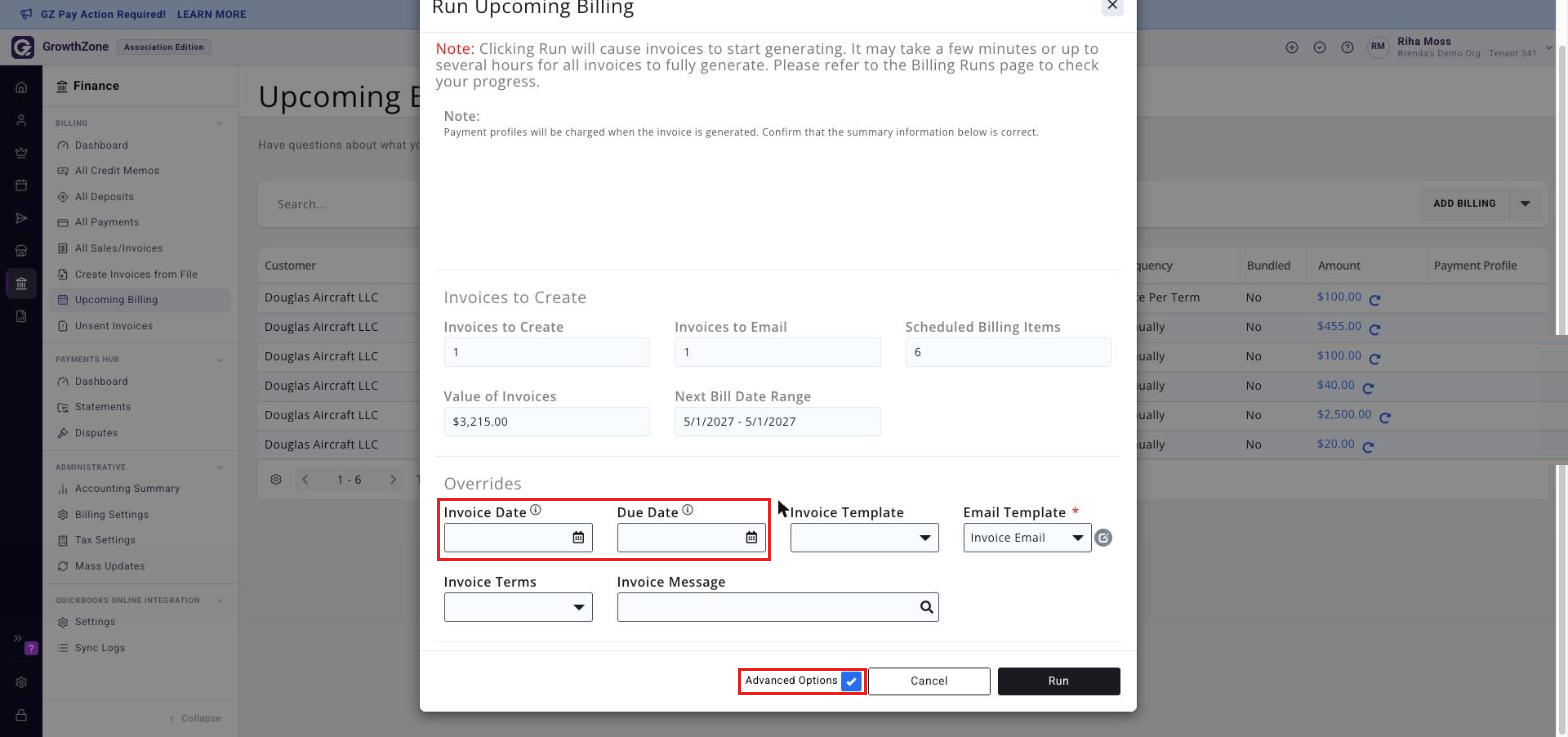Select Unsent Invoices in sidebar
1568x737 pixels.
tap(114, 326)
